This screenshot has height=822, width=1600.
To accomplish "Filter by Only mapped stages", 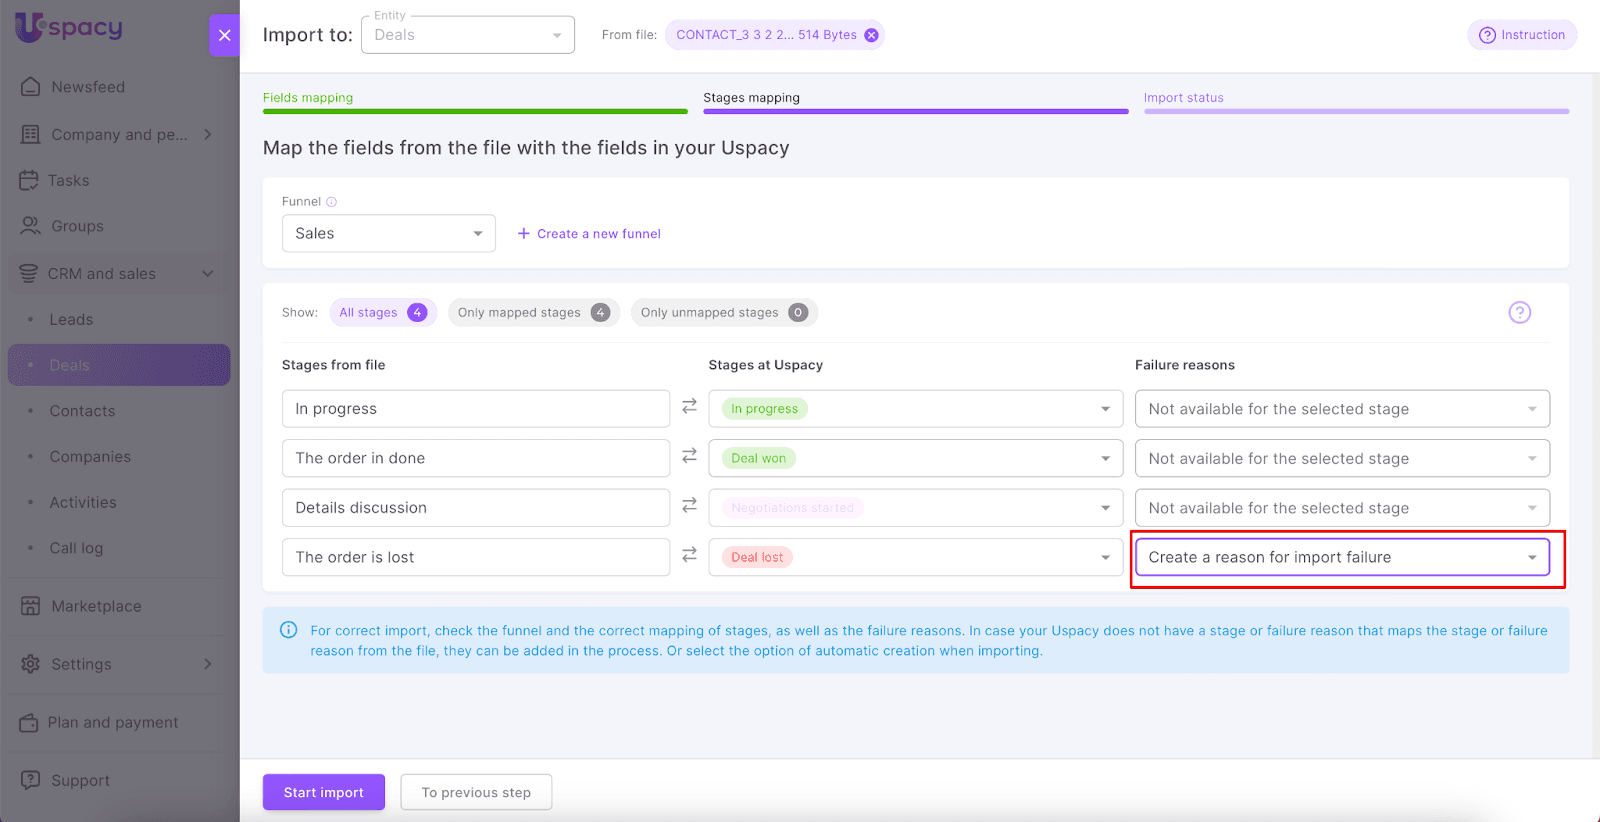I will point(533,313).
